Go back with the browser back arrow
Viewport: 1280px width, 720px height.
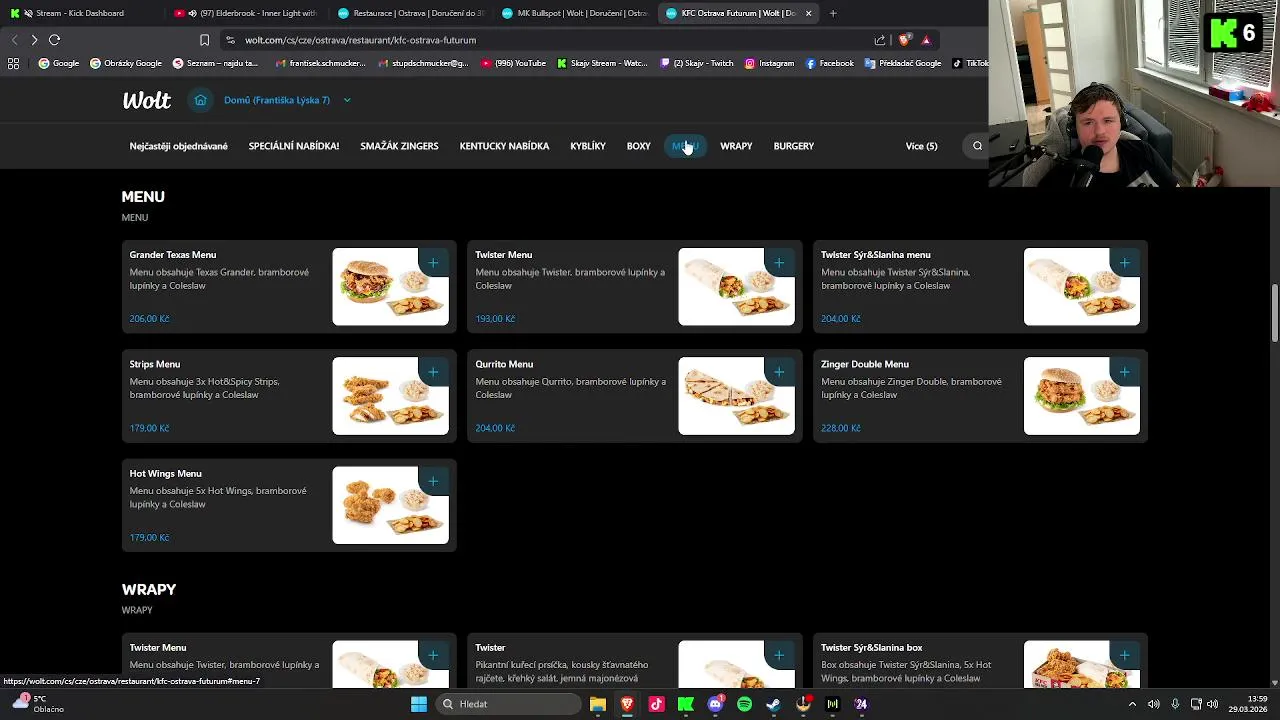(x=14, y=40)
